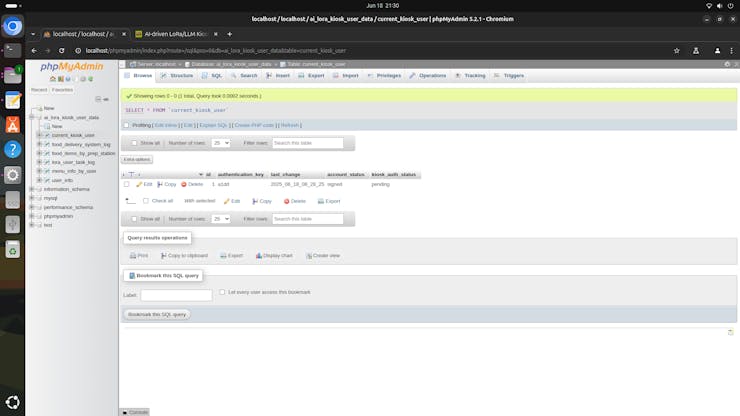Image resolution: width=740 pixels, height=416 pixels.
Task: Click the authentication_key column header
Action: pyautogui.click(x=241, y=175)
